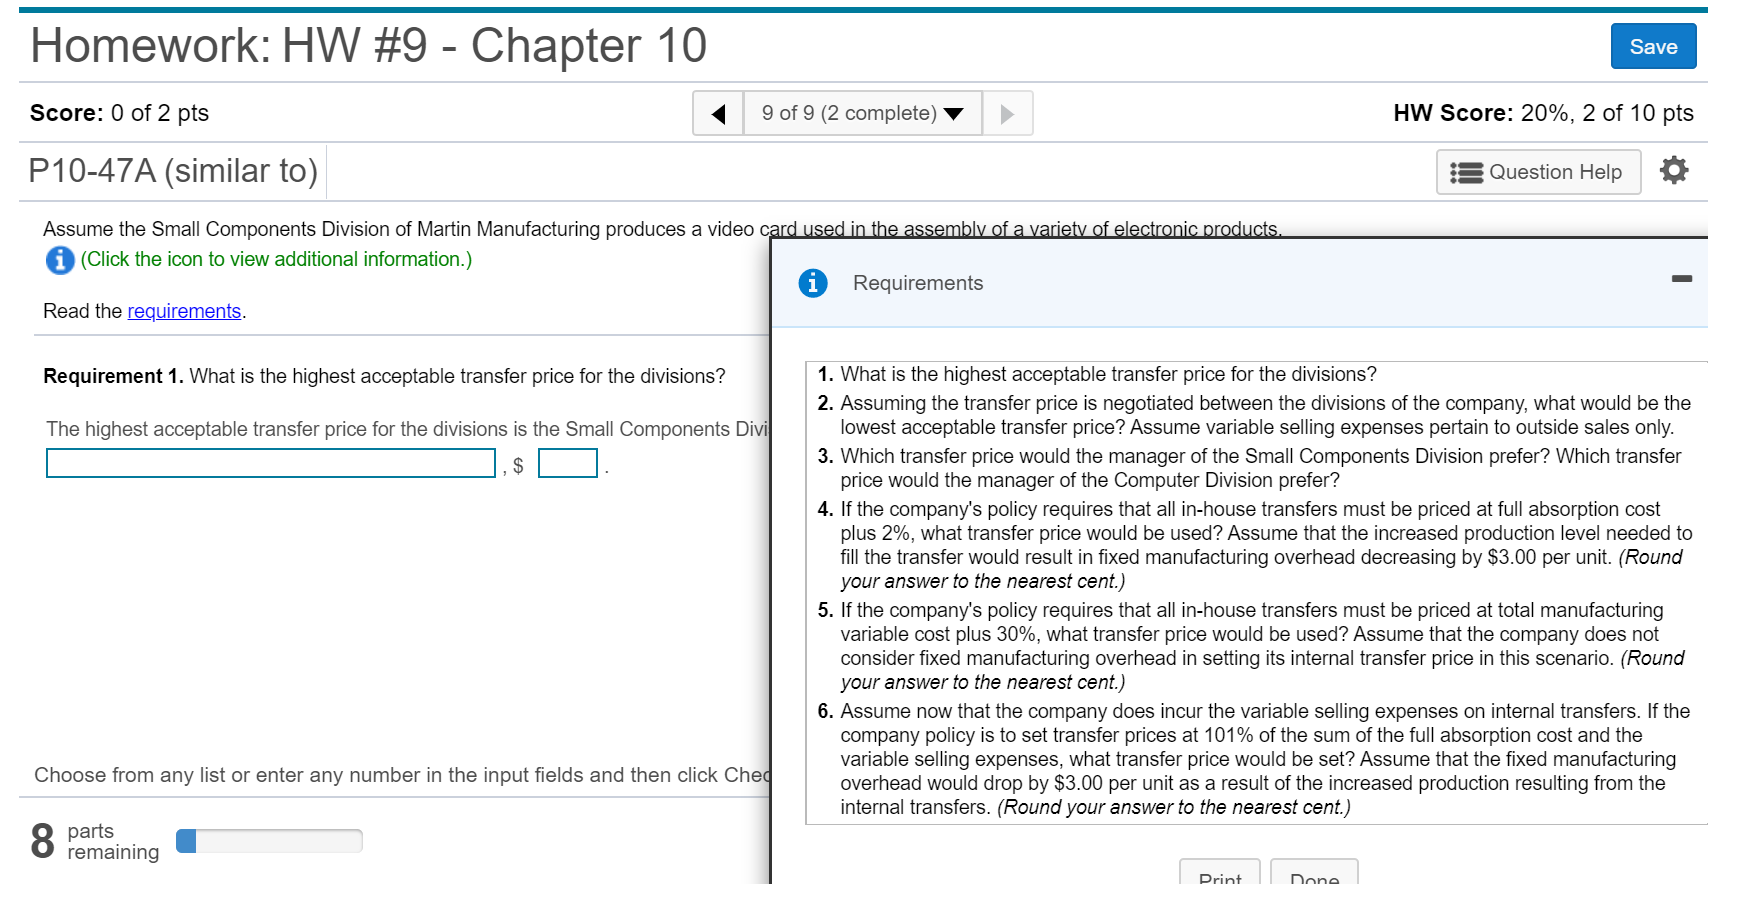Click the Save button
Screen dimensions: 1747x915
[x=1653, y=46]
